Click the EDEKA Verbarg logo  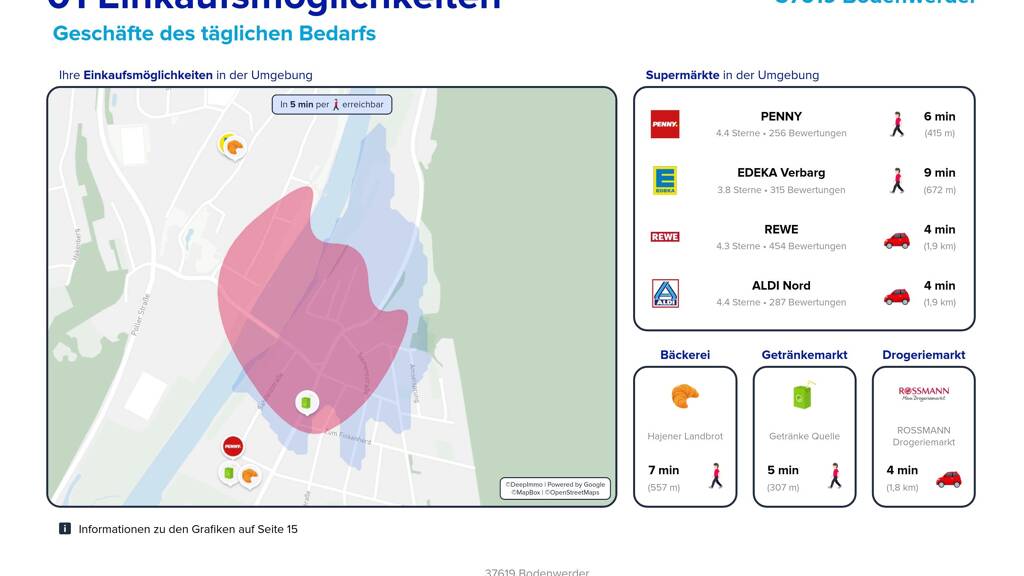pyautogui.click(x=664, y=180)
